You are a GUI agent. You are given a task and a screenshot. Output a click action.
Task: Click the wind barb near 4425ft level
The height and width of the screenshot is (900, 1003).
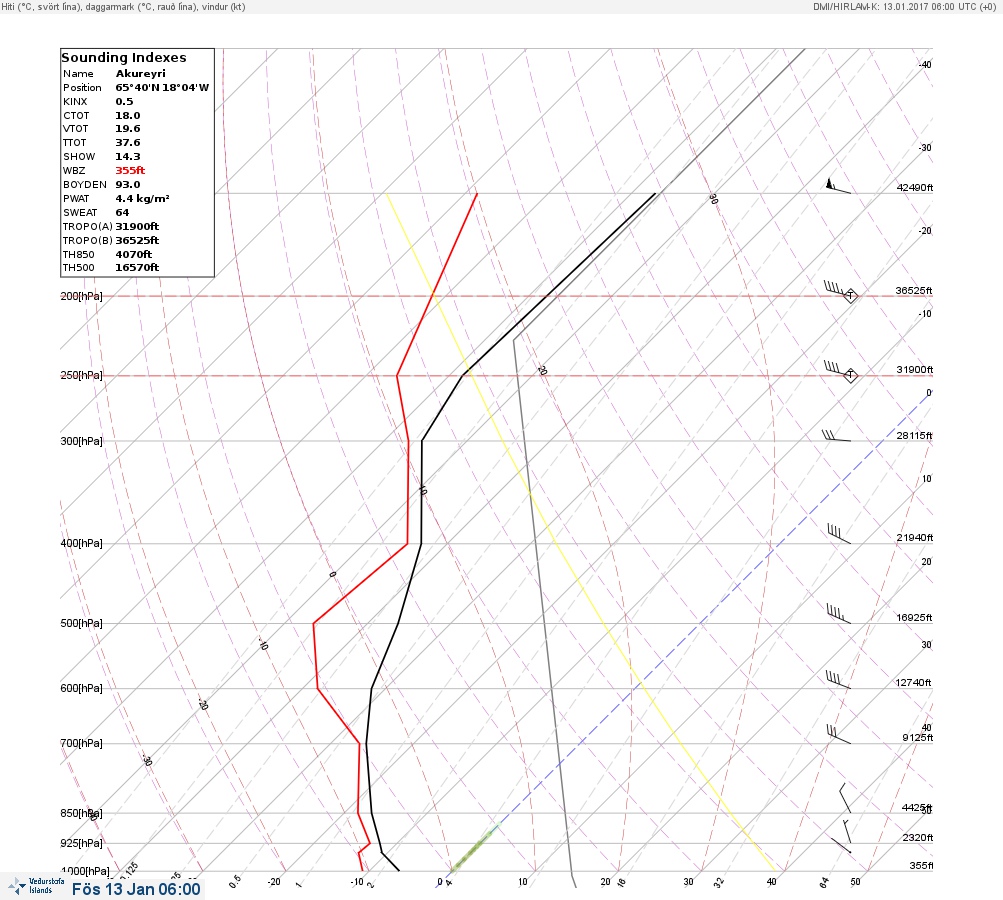pyautogui.click(x=845, y=798)
